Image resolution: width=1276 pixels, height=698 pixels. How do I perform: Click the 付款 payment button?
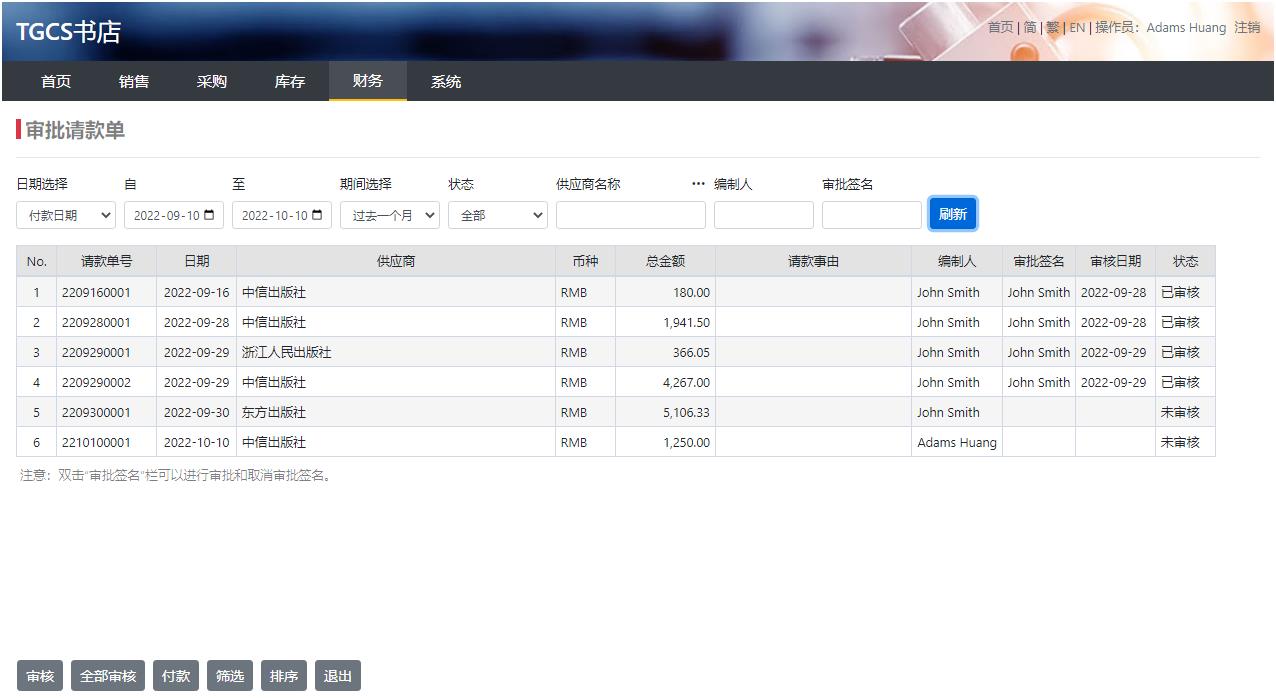coord(176,676)
